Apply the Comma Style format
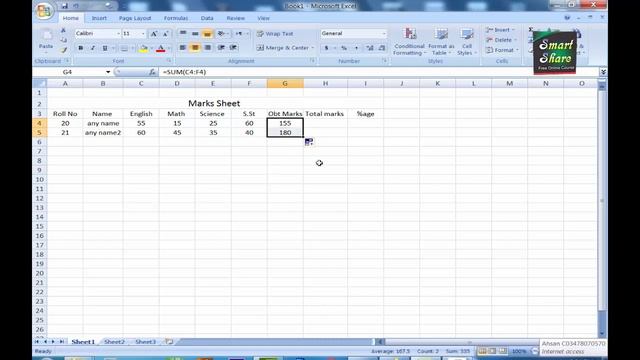640x360 pixels. (x=356, y=48)
